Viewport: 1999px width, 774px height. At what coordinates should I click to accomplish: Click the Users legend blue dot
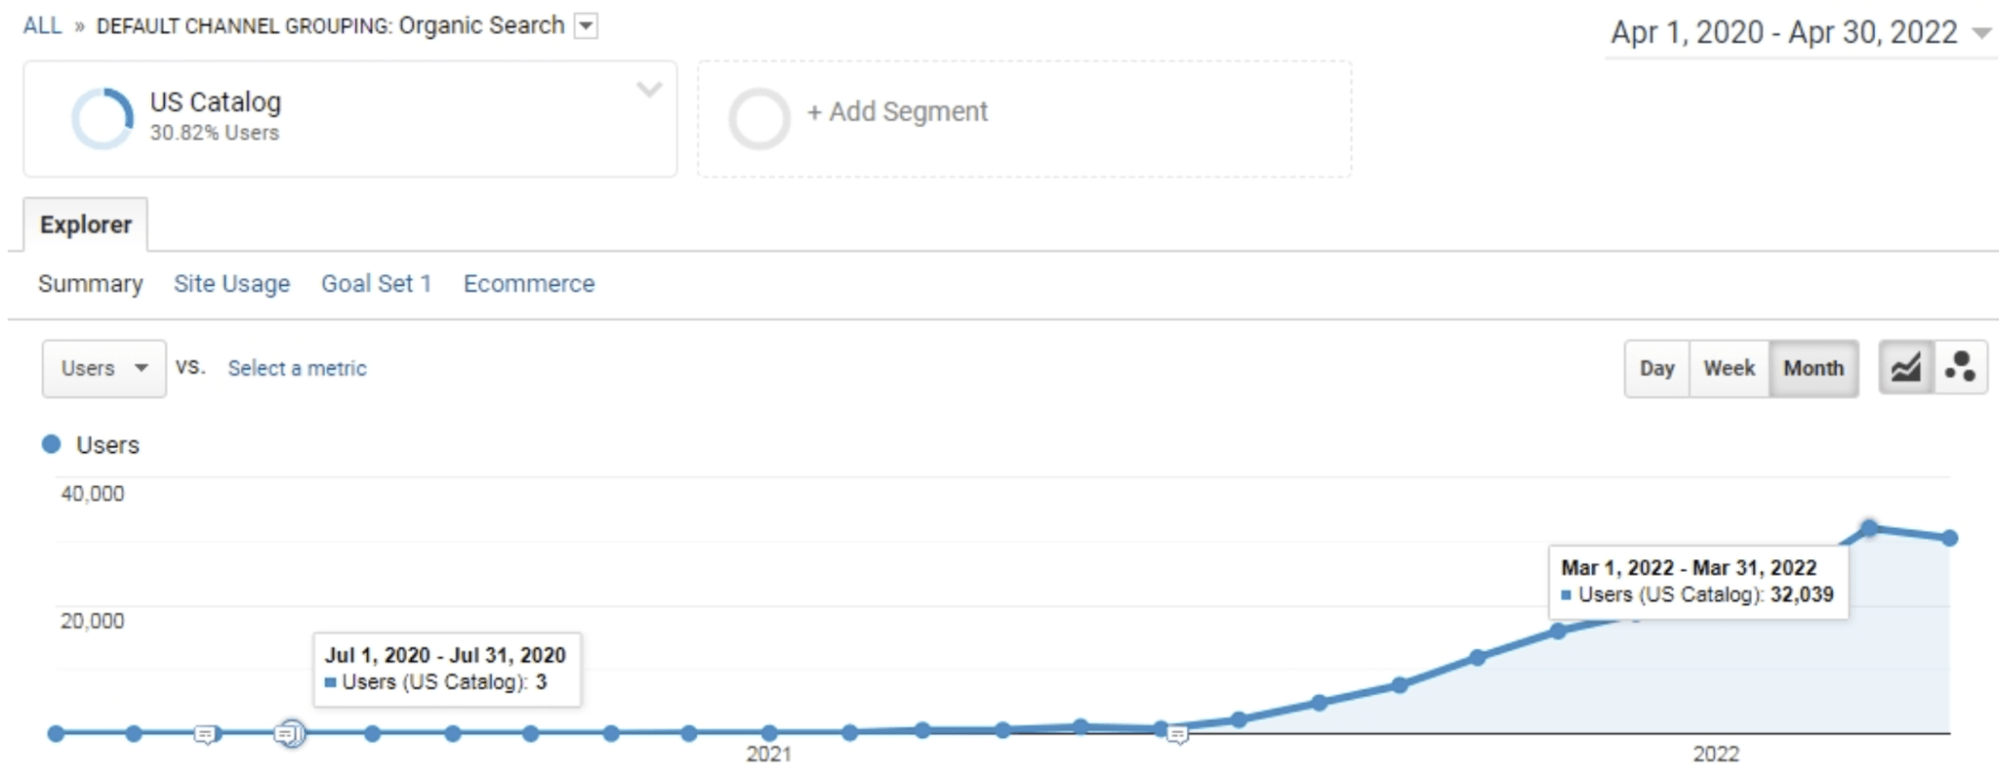(51, 444)
